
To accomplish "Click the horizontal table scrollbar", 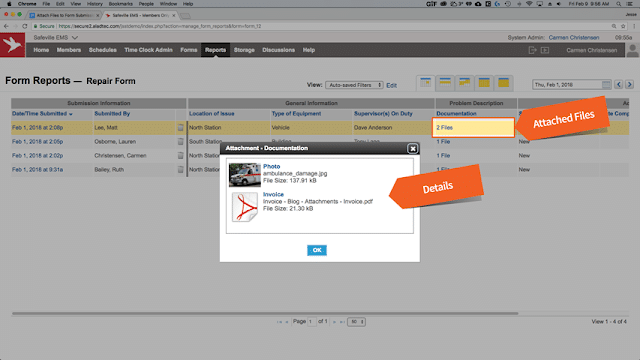I will (x=265, y=313).
